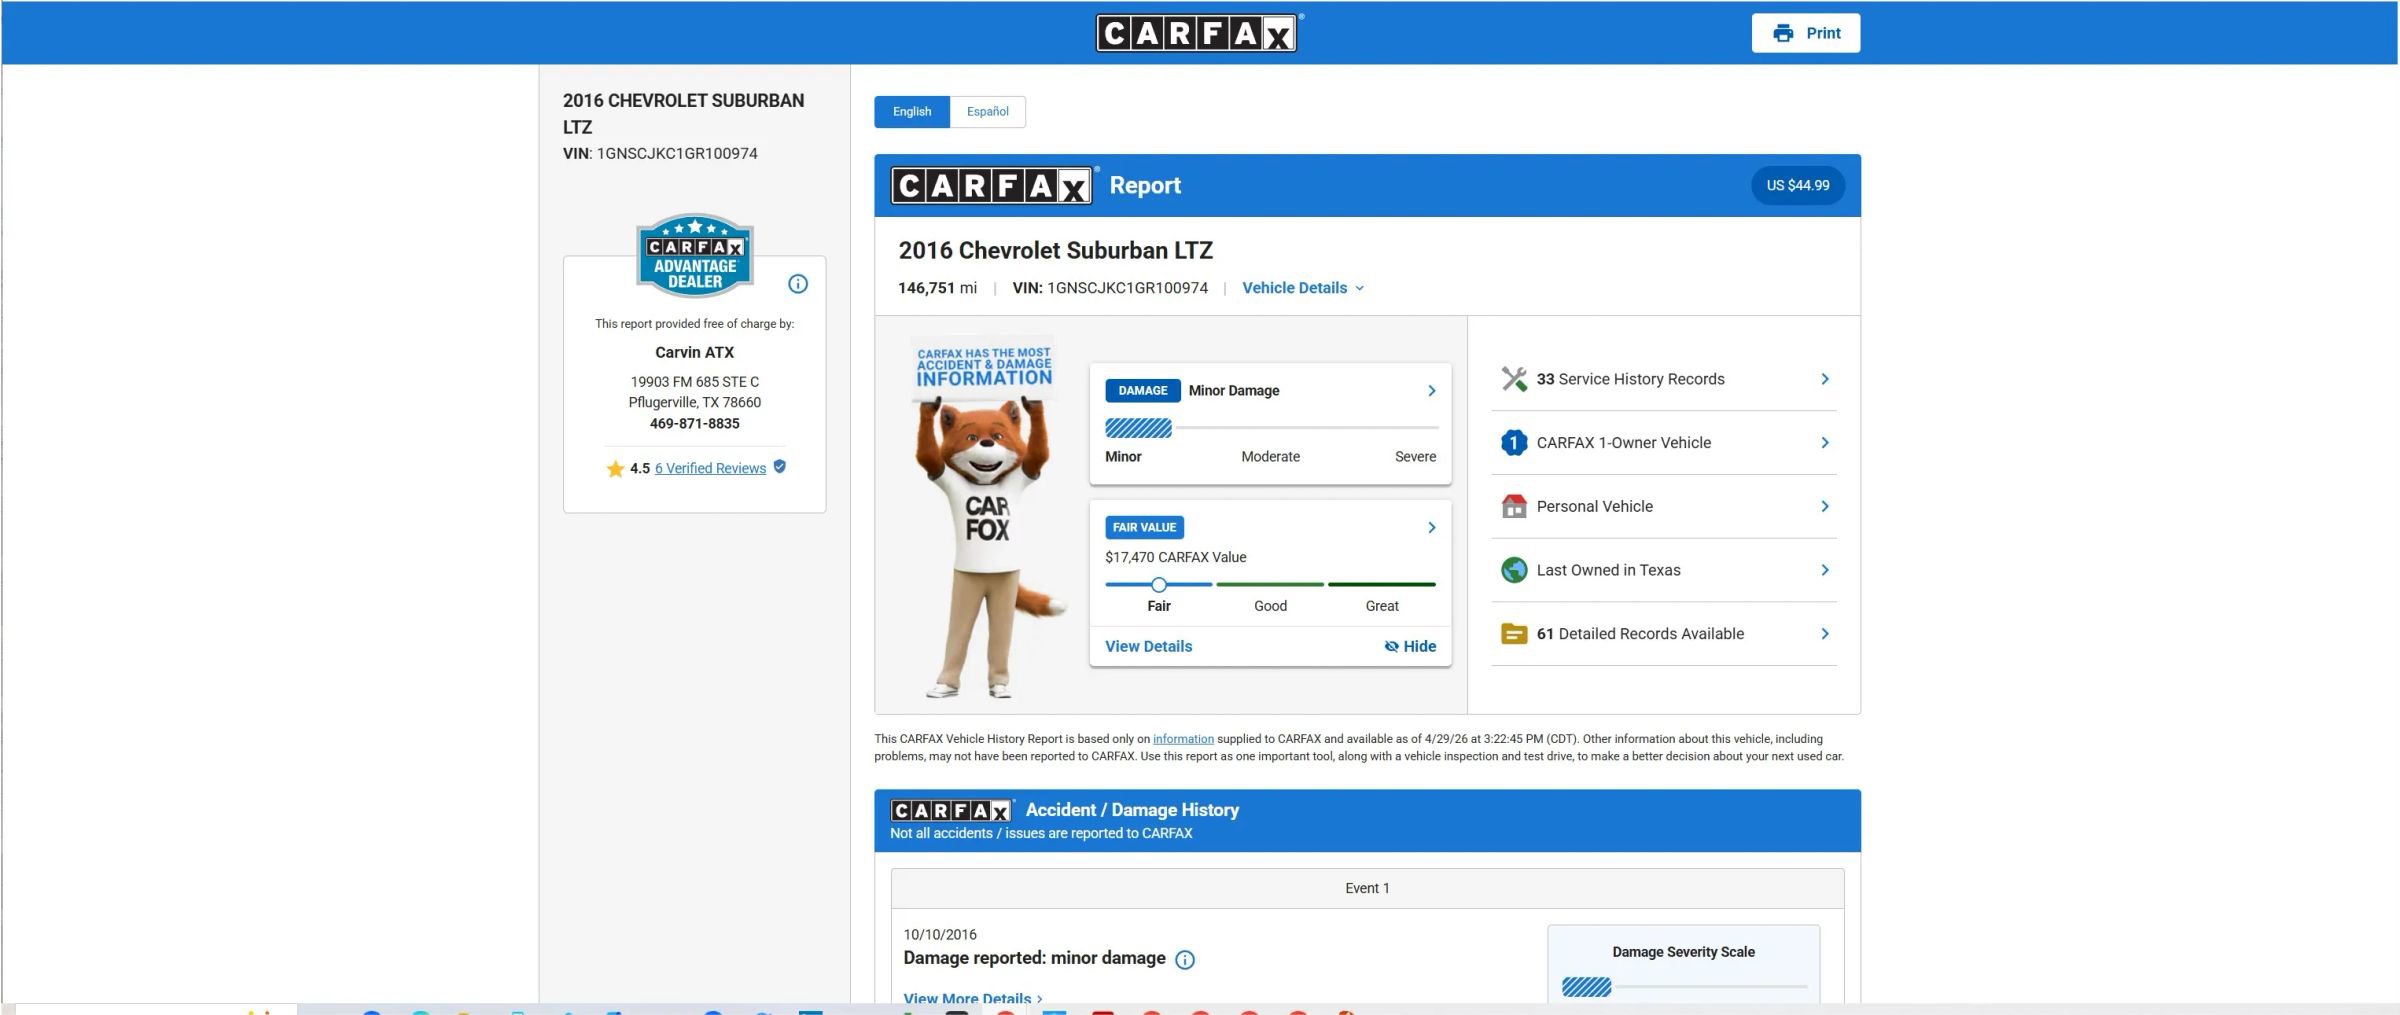Expand the Vehicle Details dropdown
The height and width of the screenshot is (1015, 2400).
(x=1303, y=288)
